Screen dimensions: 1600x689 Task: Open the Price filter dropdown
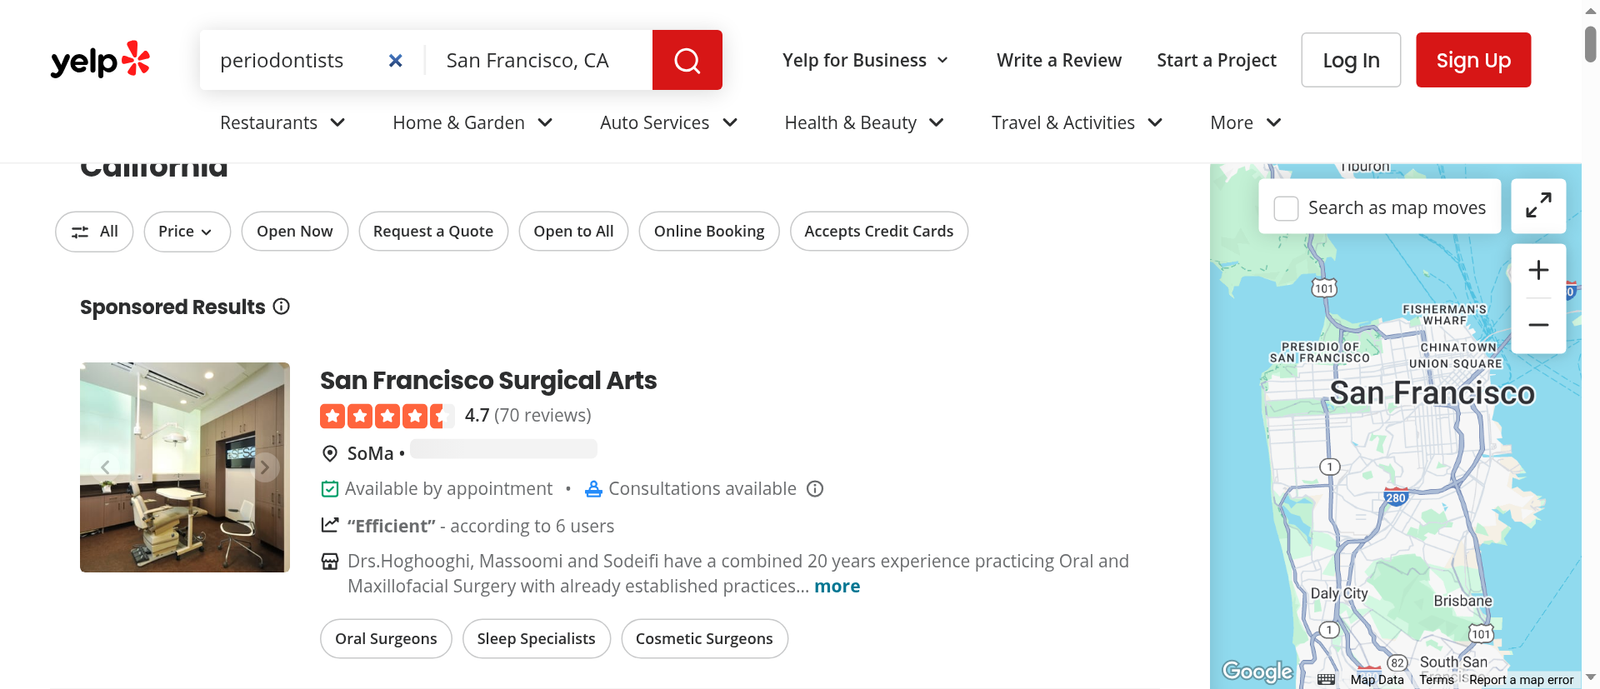pyautogui.click(x=187, y=231)
